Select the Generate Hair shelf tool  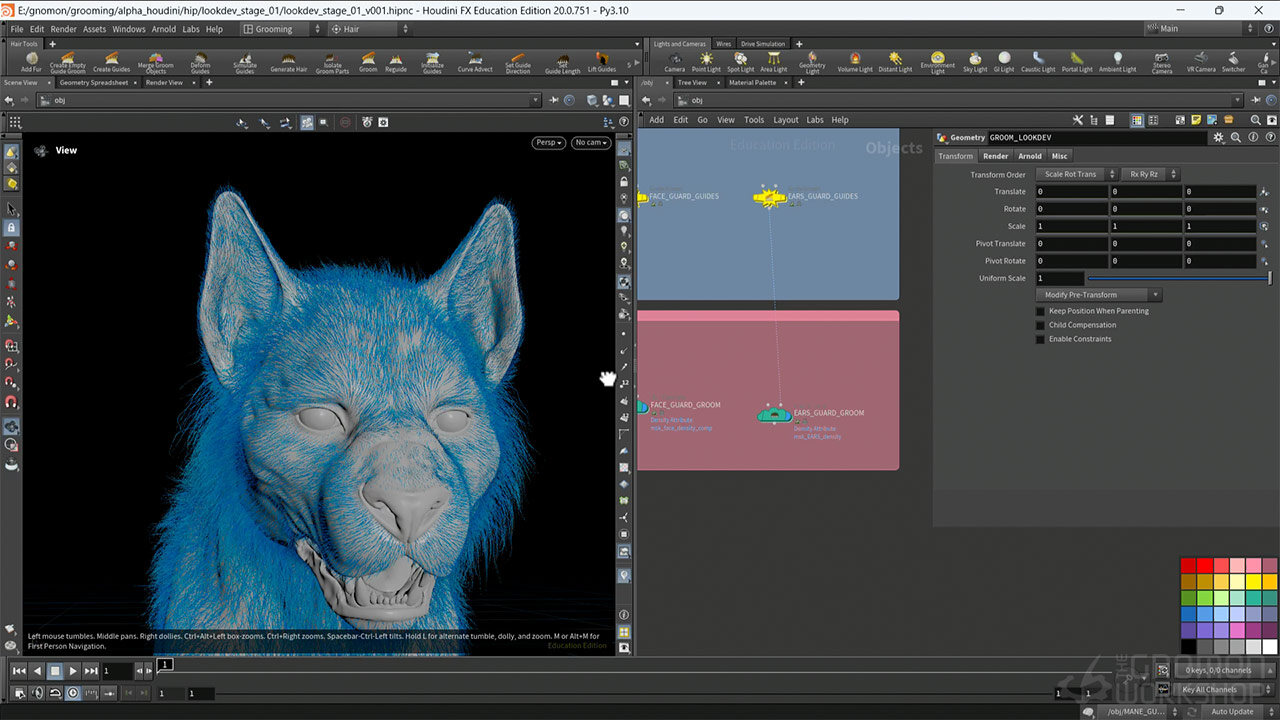click(x=288, y=61)
